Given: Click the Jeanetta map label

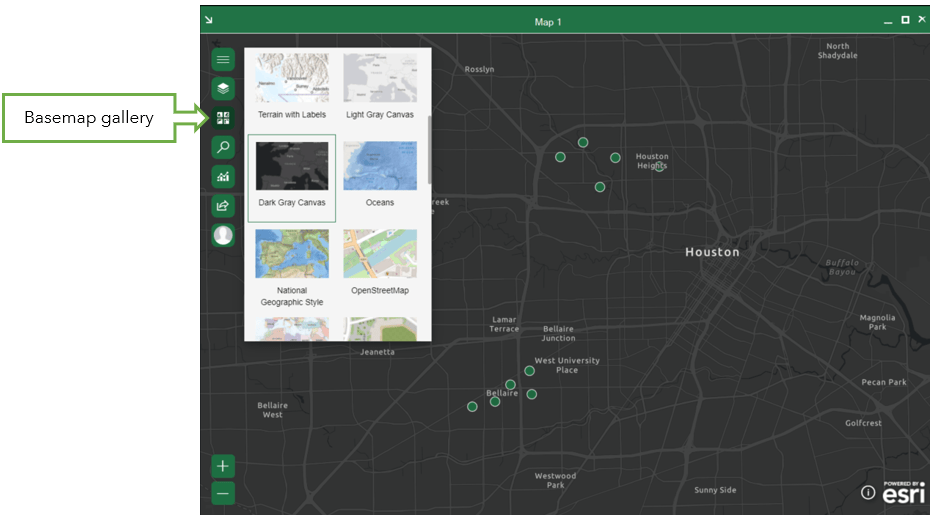Looking at the screenshot, I should tap(377, 352).
